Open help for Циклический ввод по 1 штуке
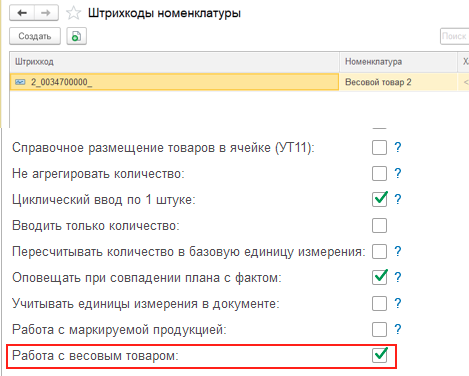Image resolution: width=469 pixels, height=376 pixels. 398,199
